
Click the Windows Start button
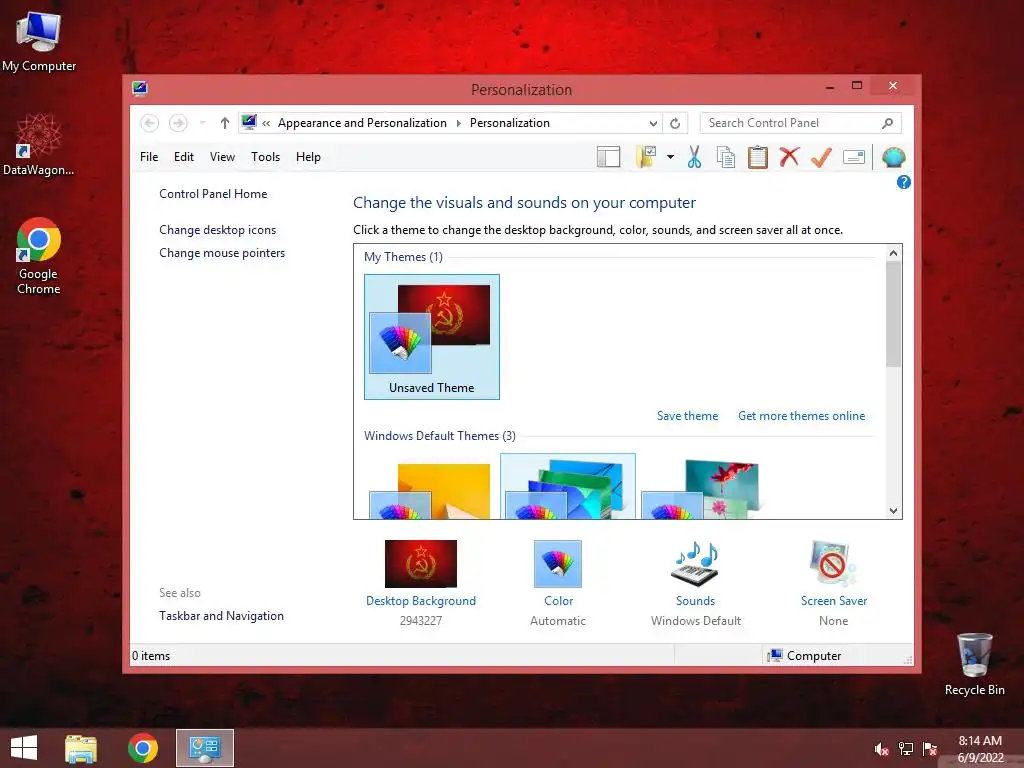(24, 748)
